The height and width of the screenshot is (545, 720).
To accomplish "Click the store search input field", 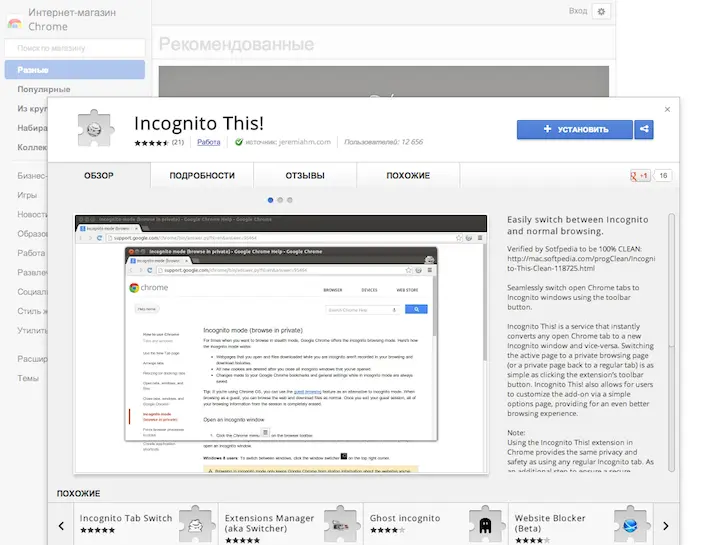I will tap(75, 48).
